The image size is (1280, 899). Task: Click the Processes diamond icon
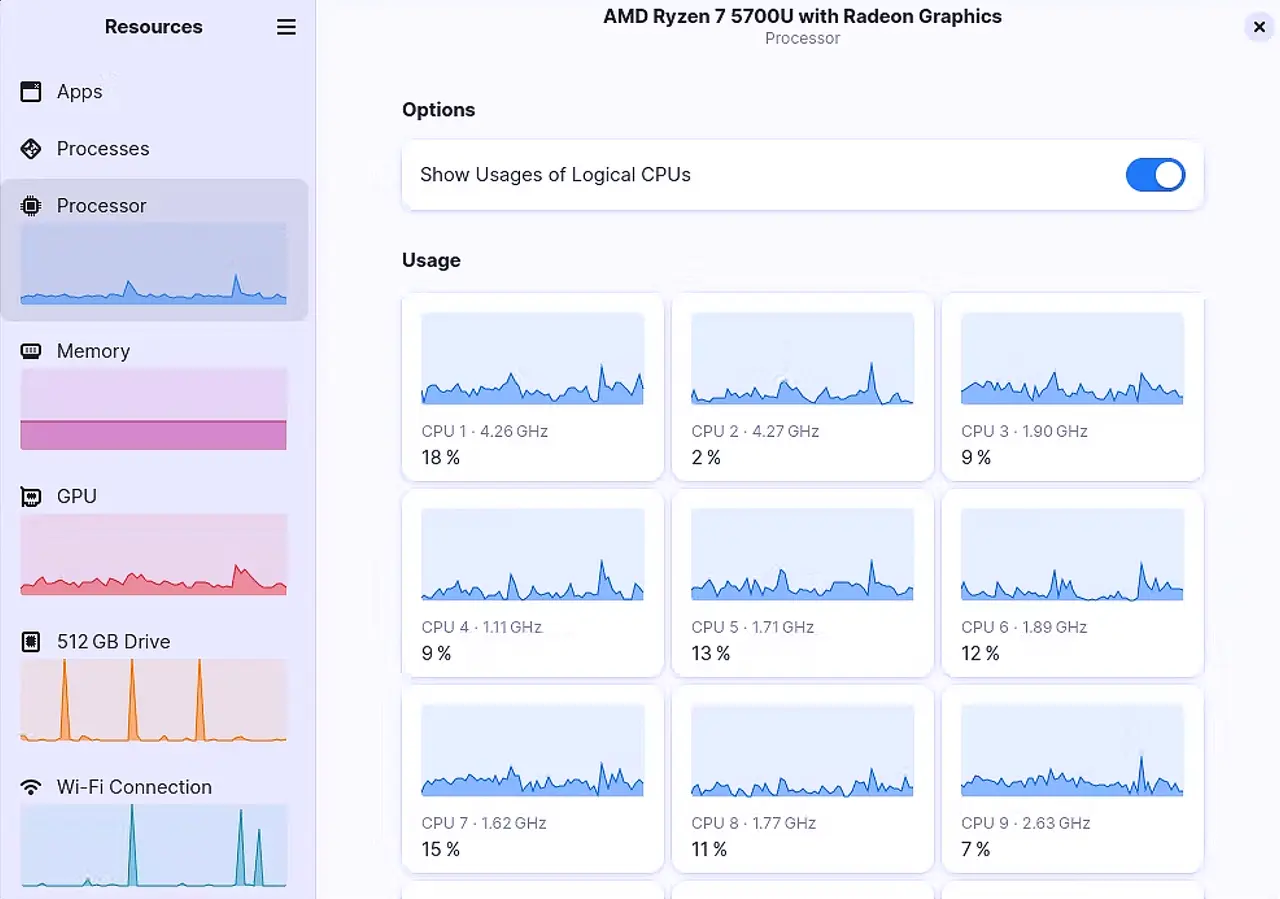point(31,149)
